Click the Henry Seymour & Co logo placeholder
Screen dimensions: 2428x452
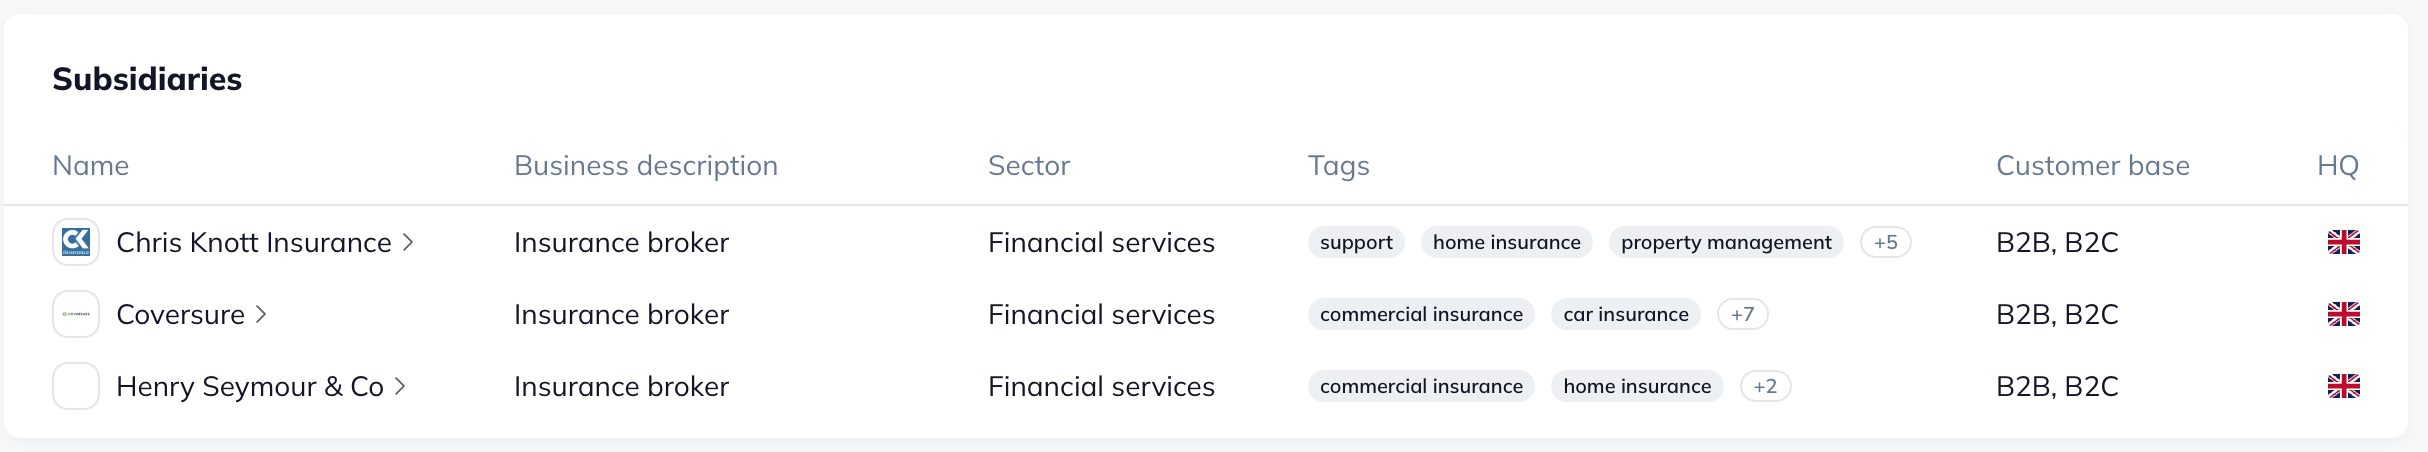tap(76, 386)
